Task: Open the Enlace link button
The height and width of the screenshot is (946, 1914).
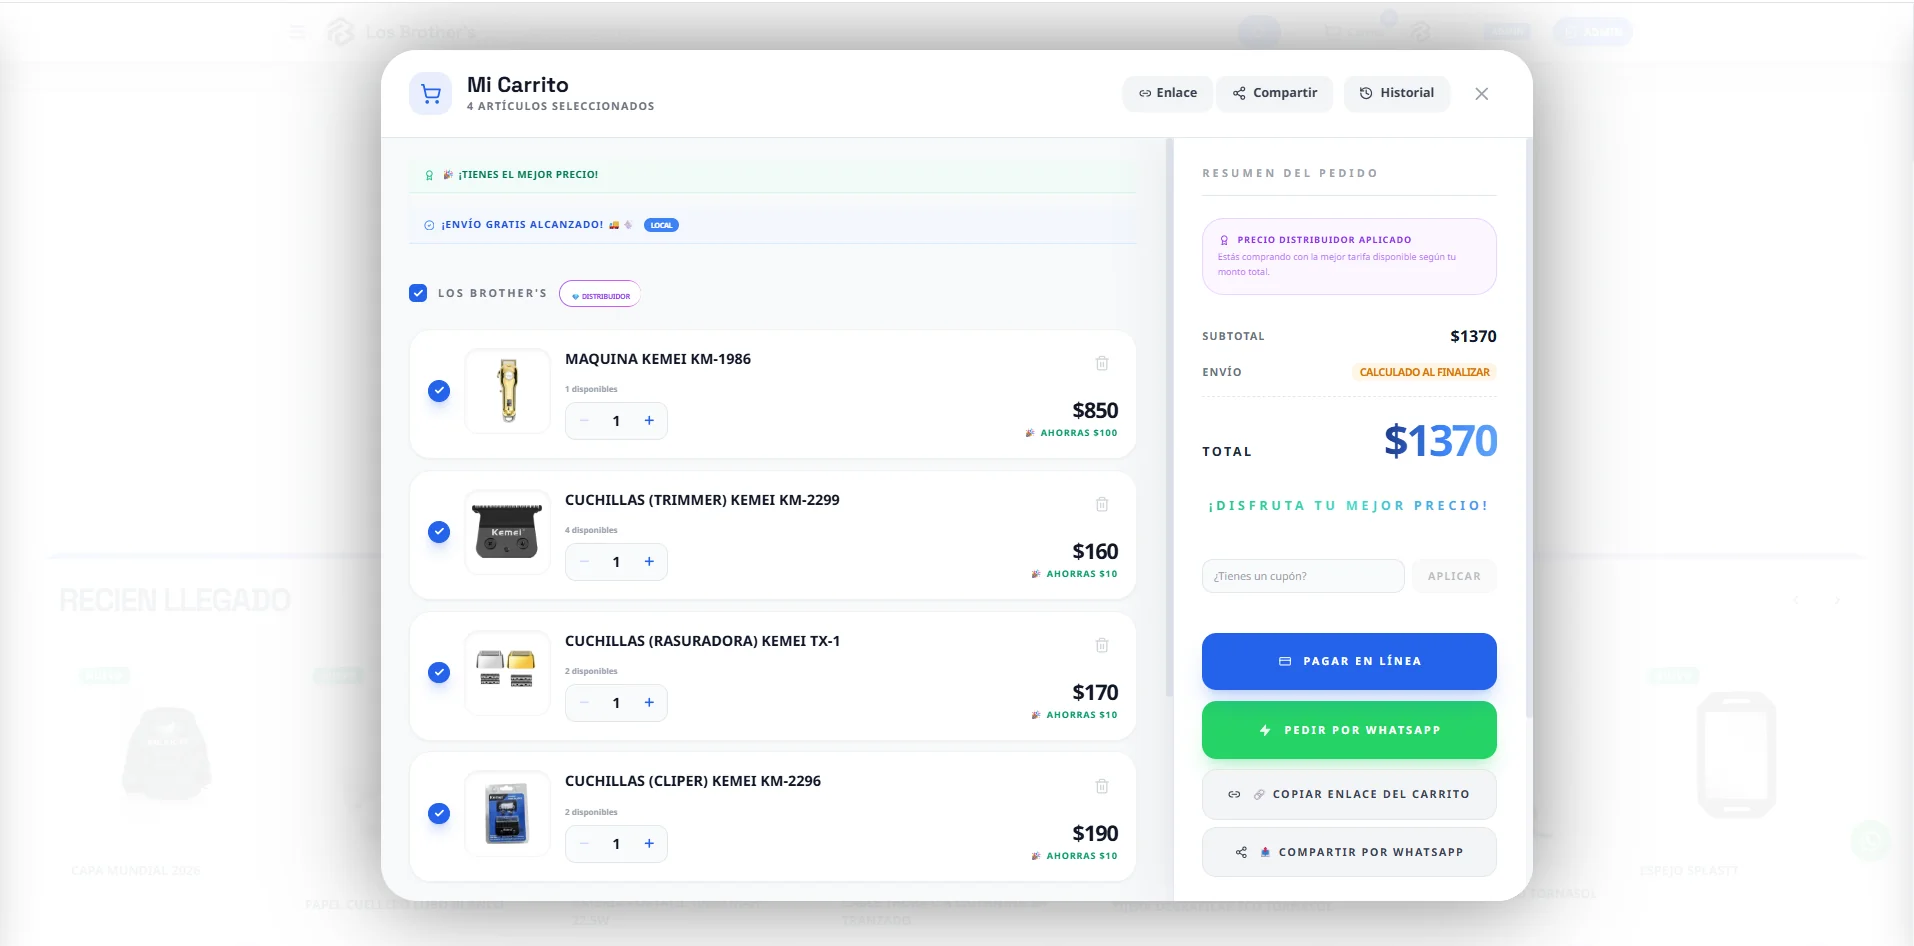Action: coord(1167,93)
